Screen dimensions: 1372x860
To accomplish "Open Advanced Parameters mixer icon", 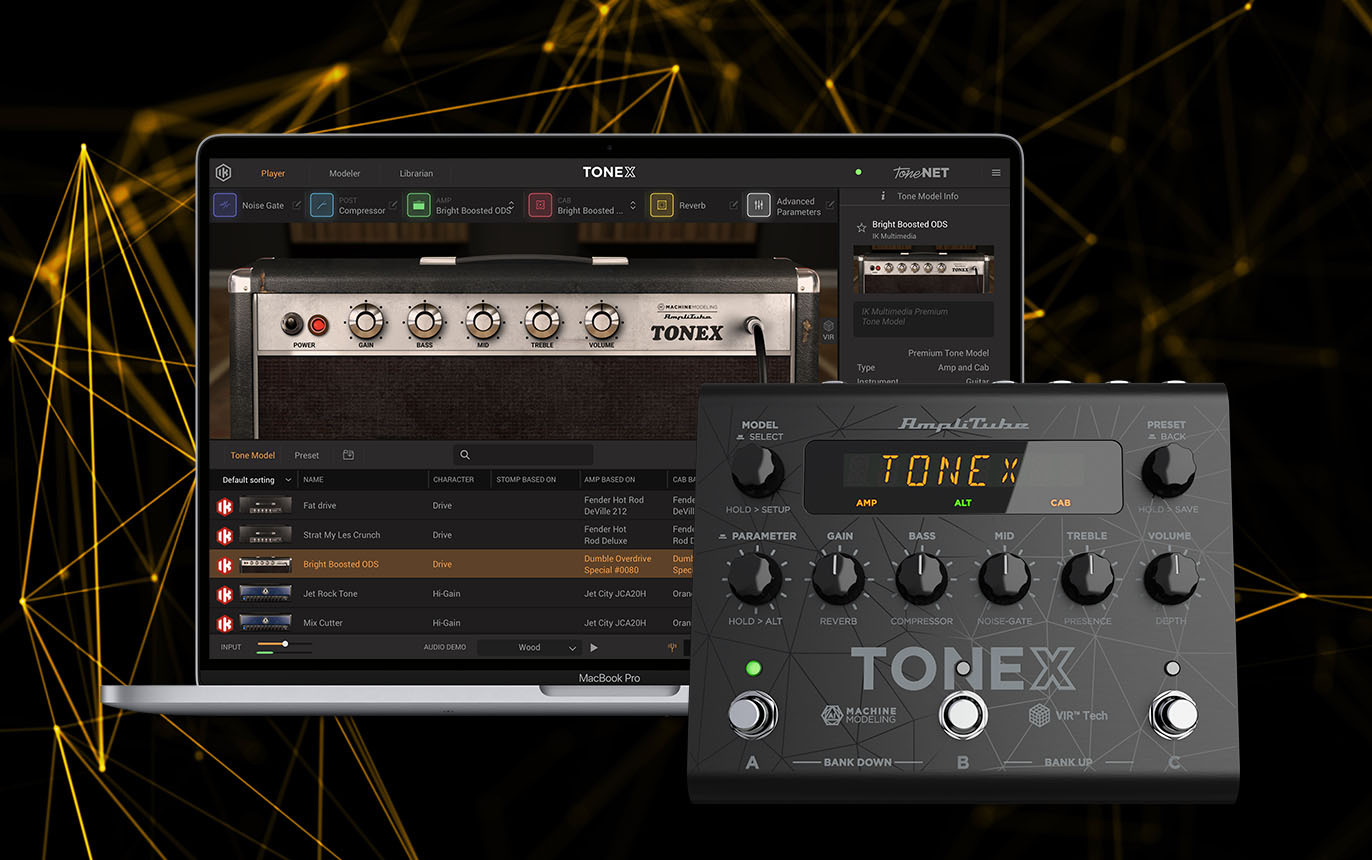I will click(759, 205).
